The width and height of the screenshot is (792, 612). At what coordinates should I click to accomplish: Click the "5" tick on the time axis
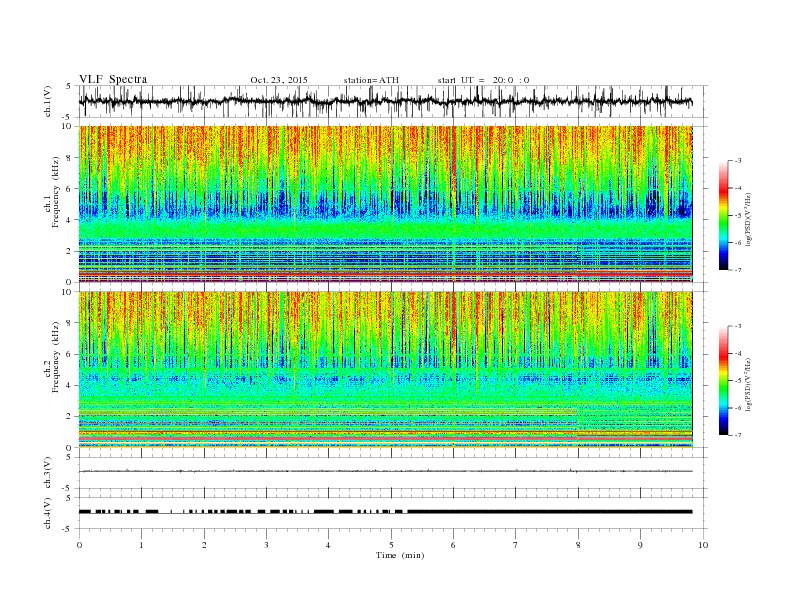coord(391,545)
